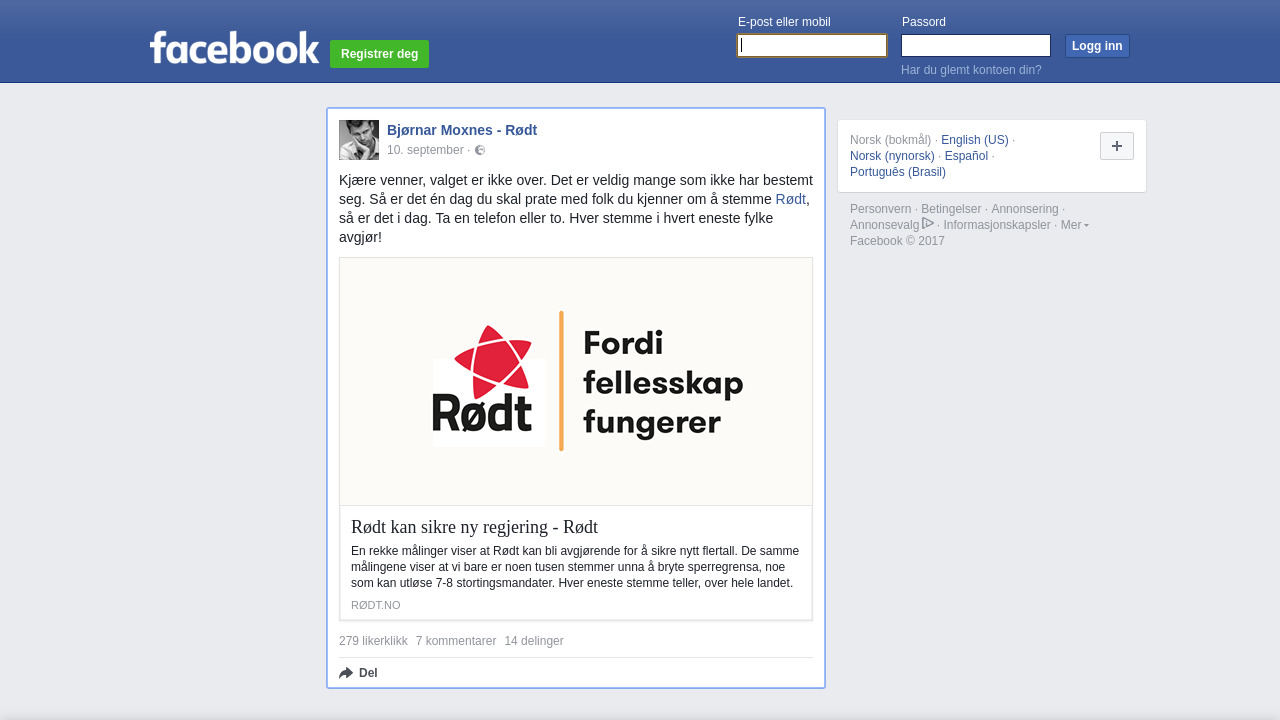Open Bjørnar Moxnes profile picture
The height and width of the screenshot is (720, 1280).
(359, 140)
